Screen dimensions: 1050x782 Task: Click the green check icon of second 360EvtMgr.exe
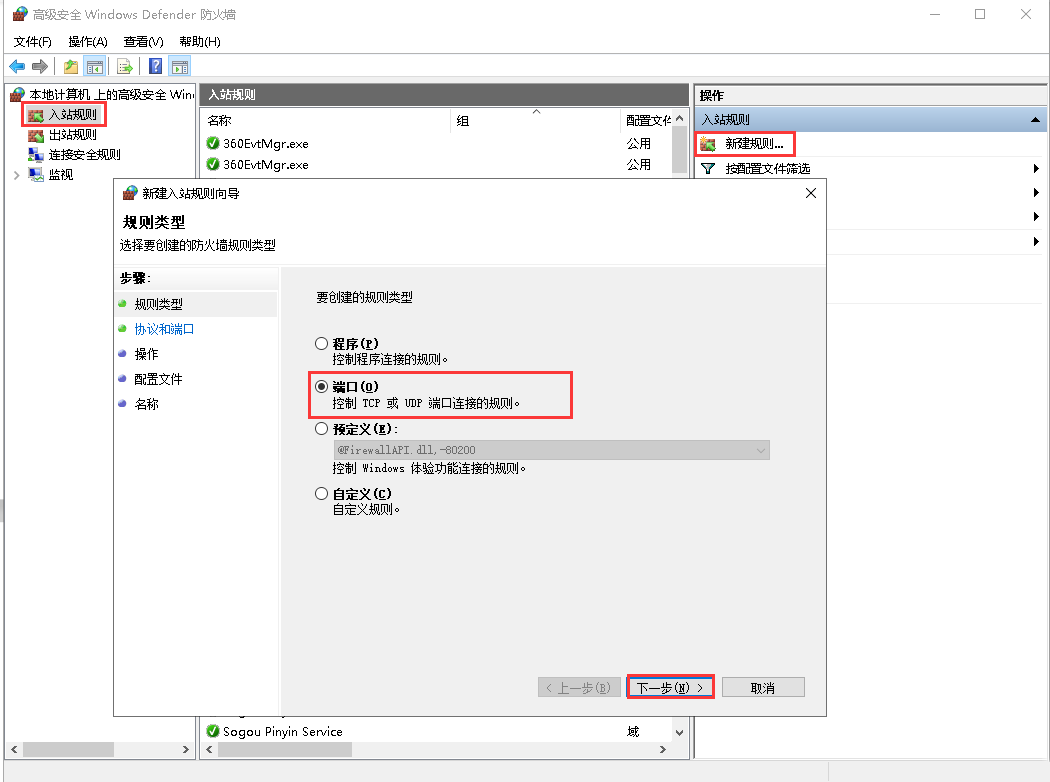213,164
